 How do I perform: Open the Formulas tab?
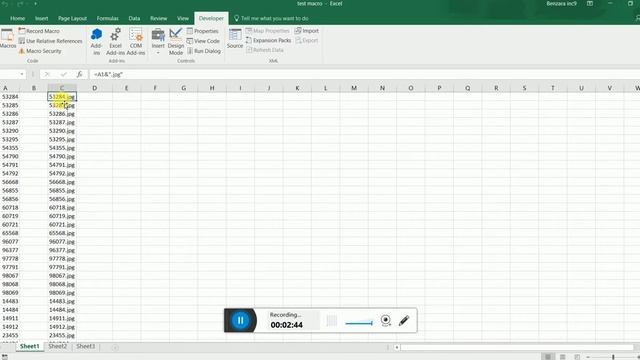coord(108,18)
